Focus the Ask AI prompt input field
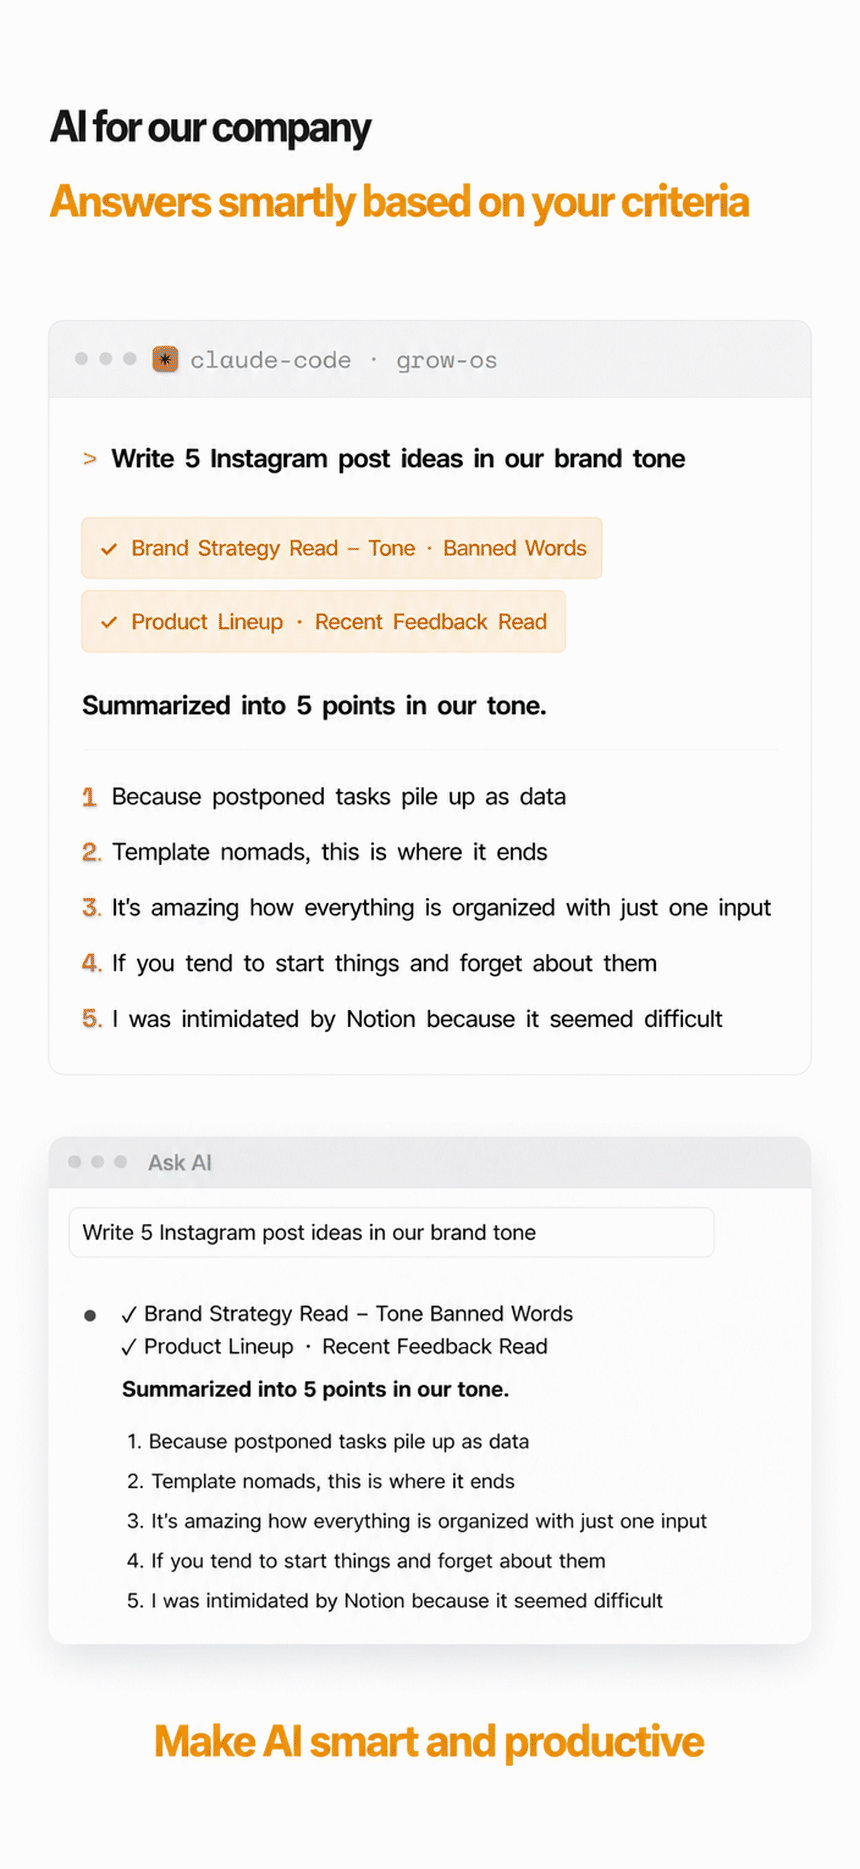This screenshot has width=860, height=1869. pos(391,1232)
